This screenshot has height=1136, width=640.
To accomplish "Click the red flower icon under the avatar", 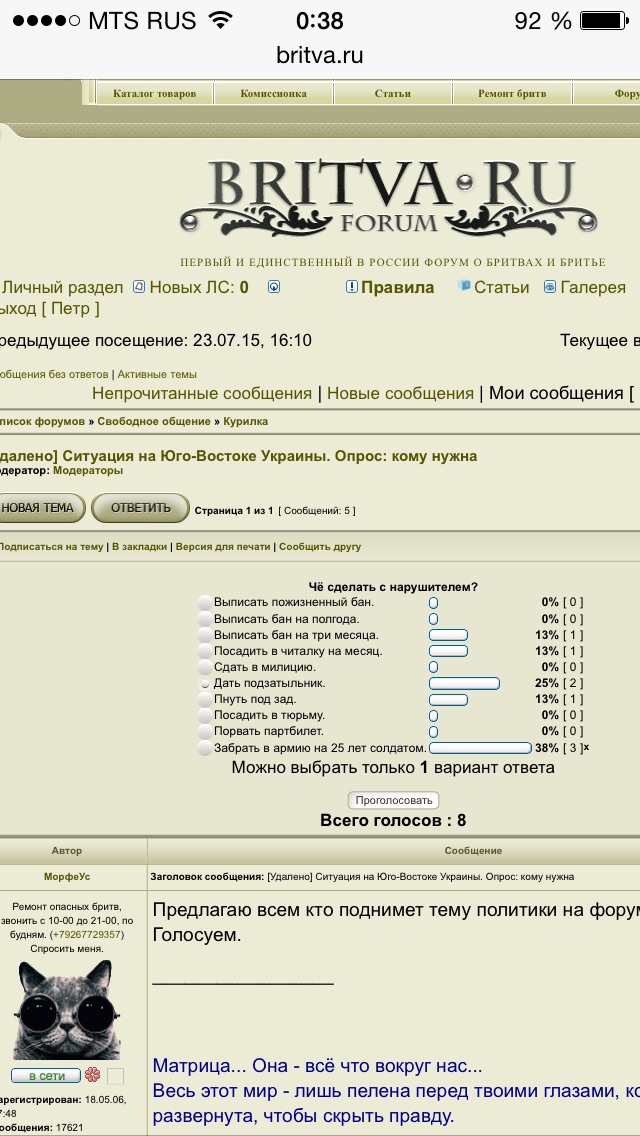I will [x=92, y=1076].
